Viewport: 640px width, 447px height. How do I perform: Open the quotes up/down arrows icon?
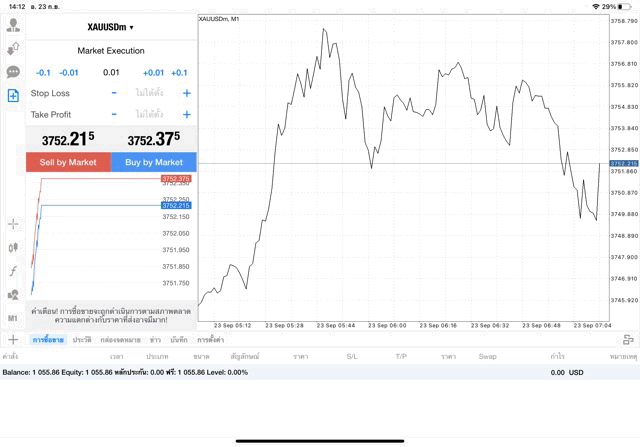click(13, 49)
